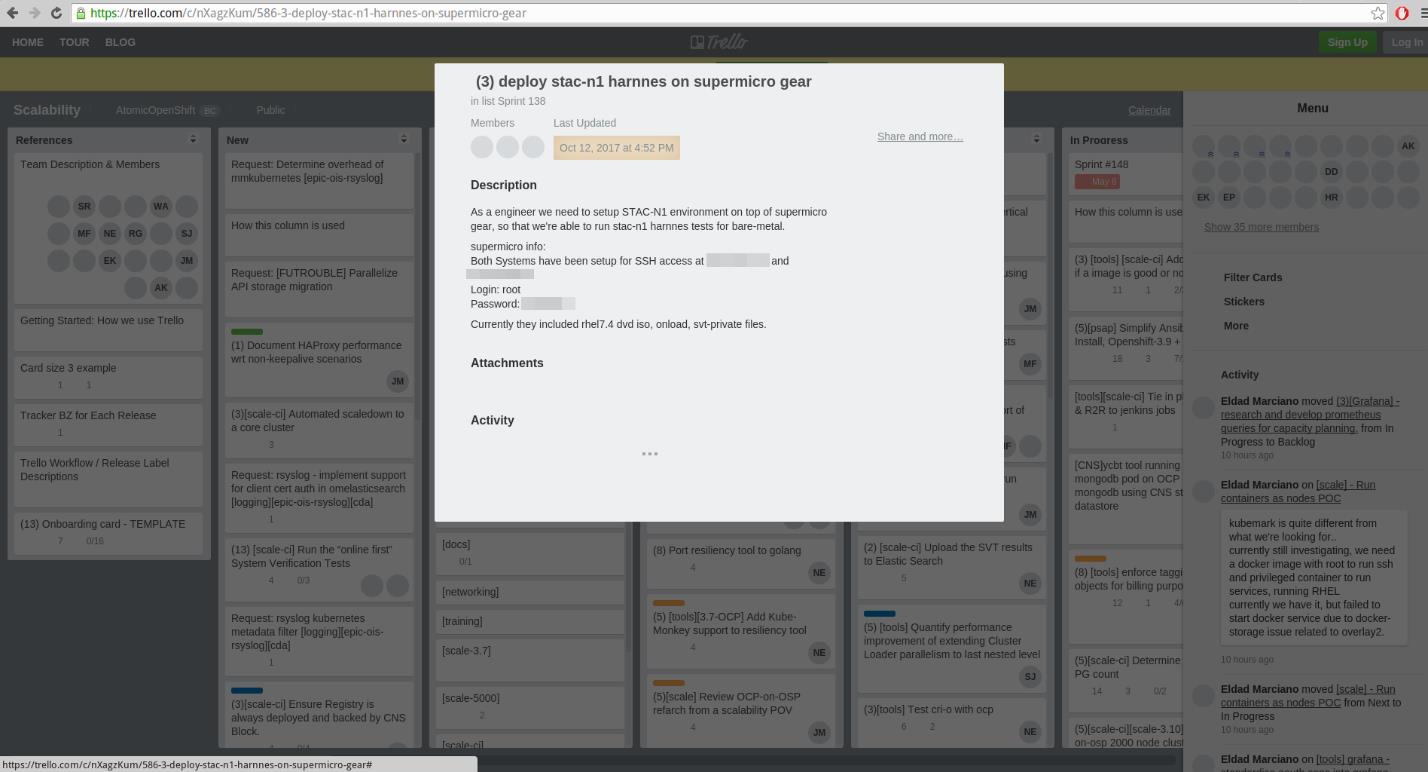Open the References list menu chevron
The height and width of the screenshot is (772, 1428).
(x=193, y=140)
